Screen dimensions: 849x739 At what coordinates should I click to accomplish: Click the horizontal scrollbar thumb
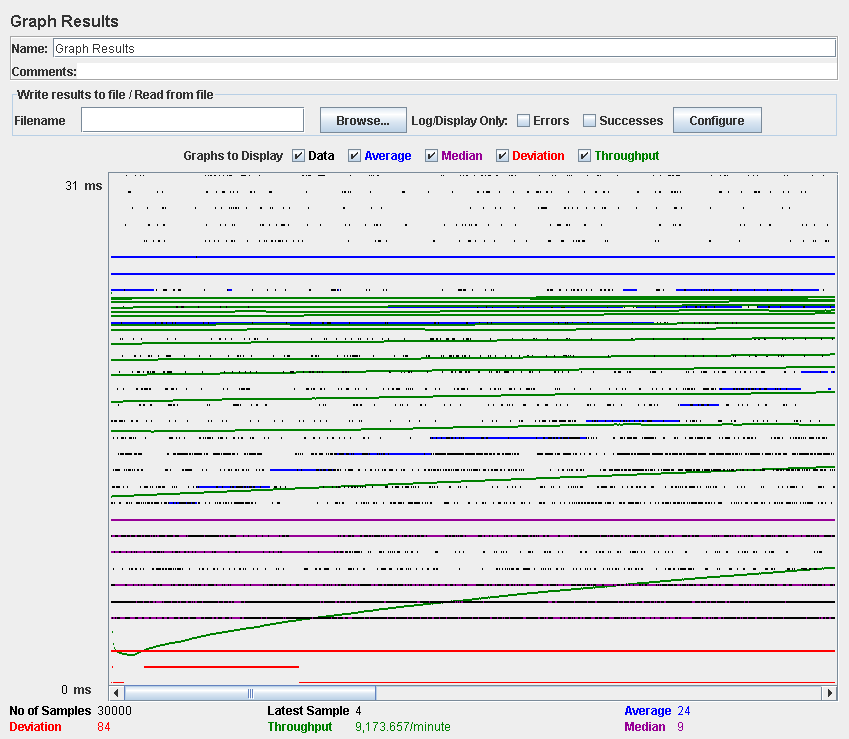coord(250,692)
